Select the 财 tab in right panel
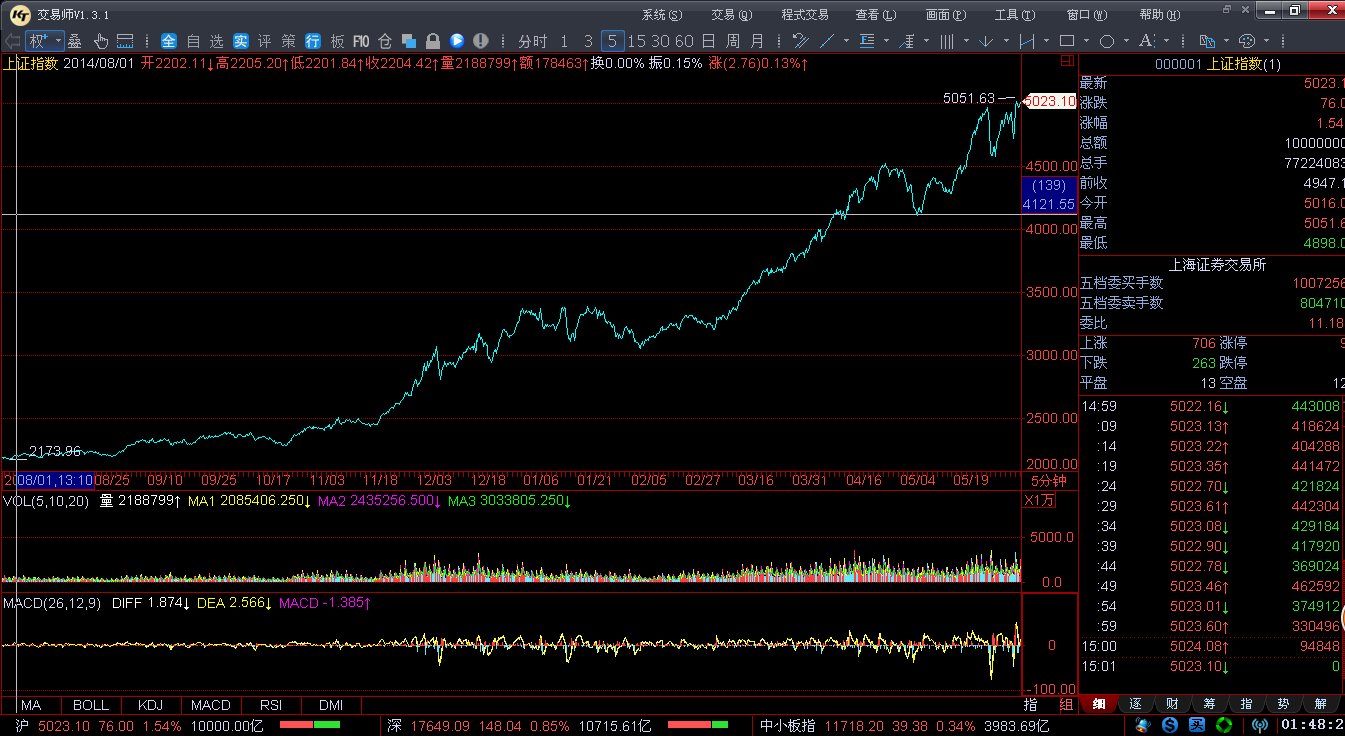Image resolution: width=1345 pixels, height=736 pixels. (1172, 704)
